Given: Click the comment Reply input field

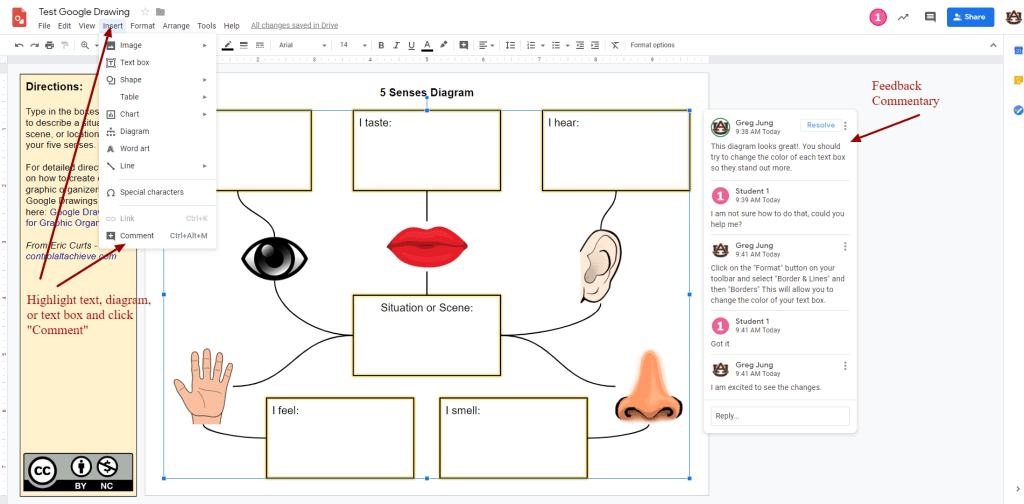Looking at the screenshot, I should click(x=780, y=415).
